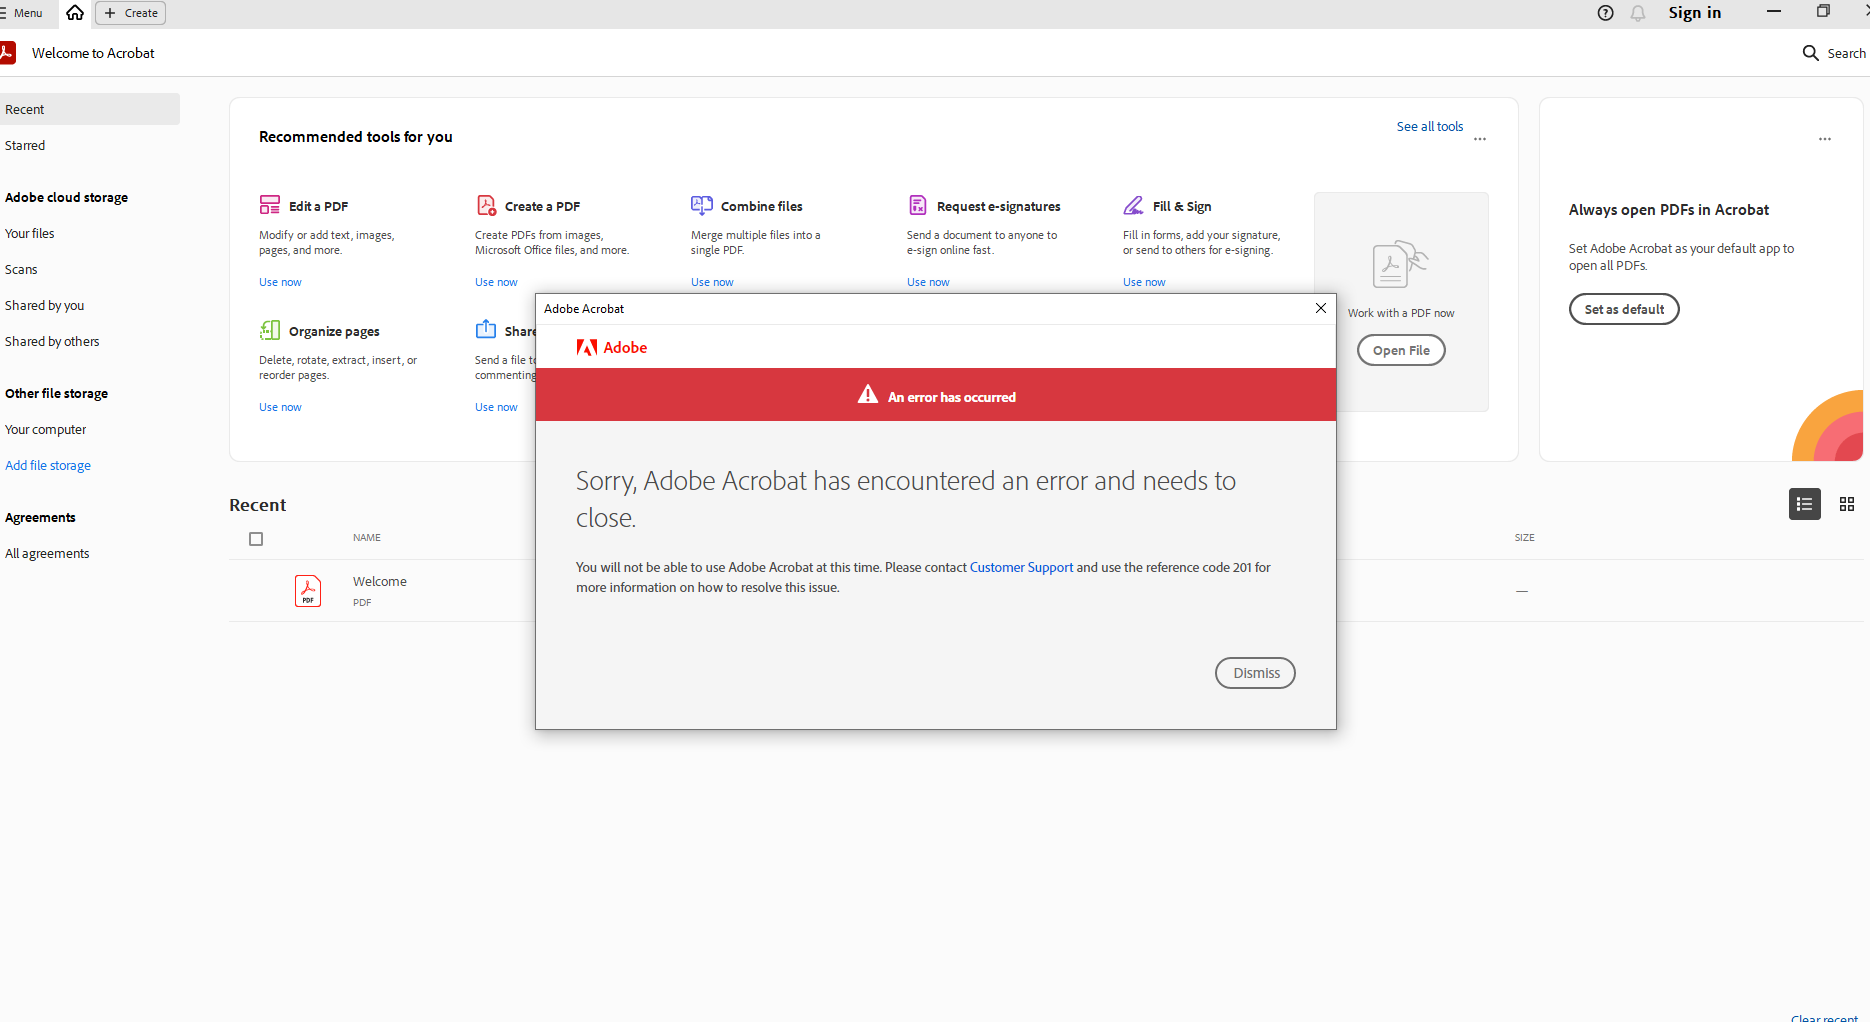Click Use now under Fill & Sign
The image size is (1870, 1022).
(1144, 282)
